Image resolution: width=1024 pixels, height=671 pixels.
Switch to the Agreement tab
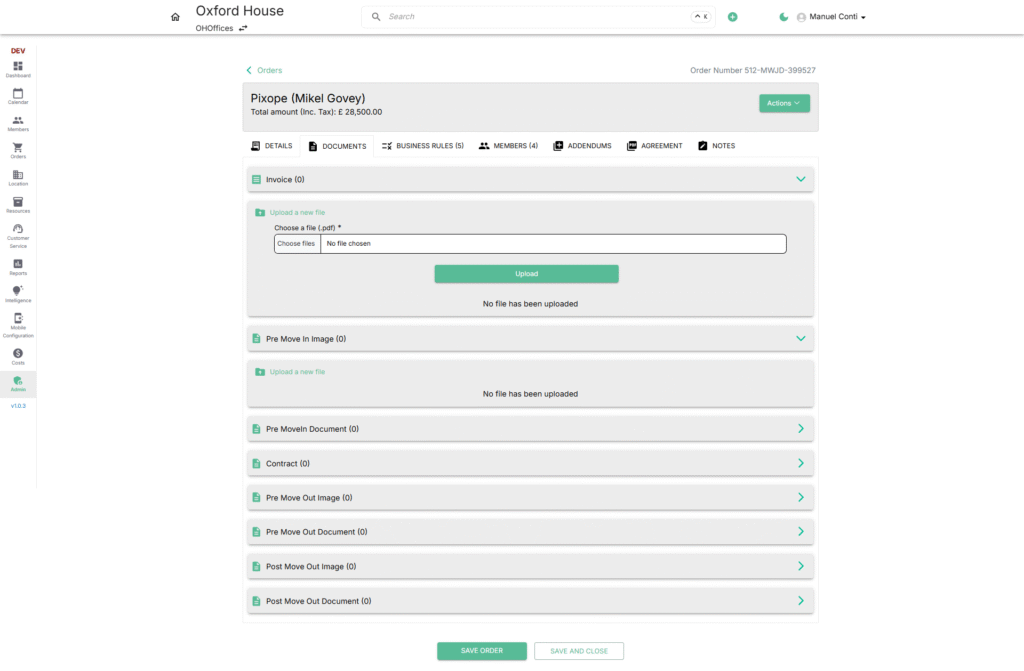[x=655, y=146]
